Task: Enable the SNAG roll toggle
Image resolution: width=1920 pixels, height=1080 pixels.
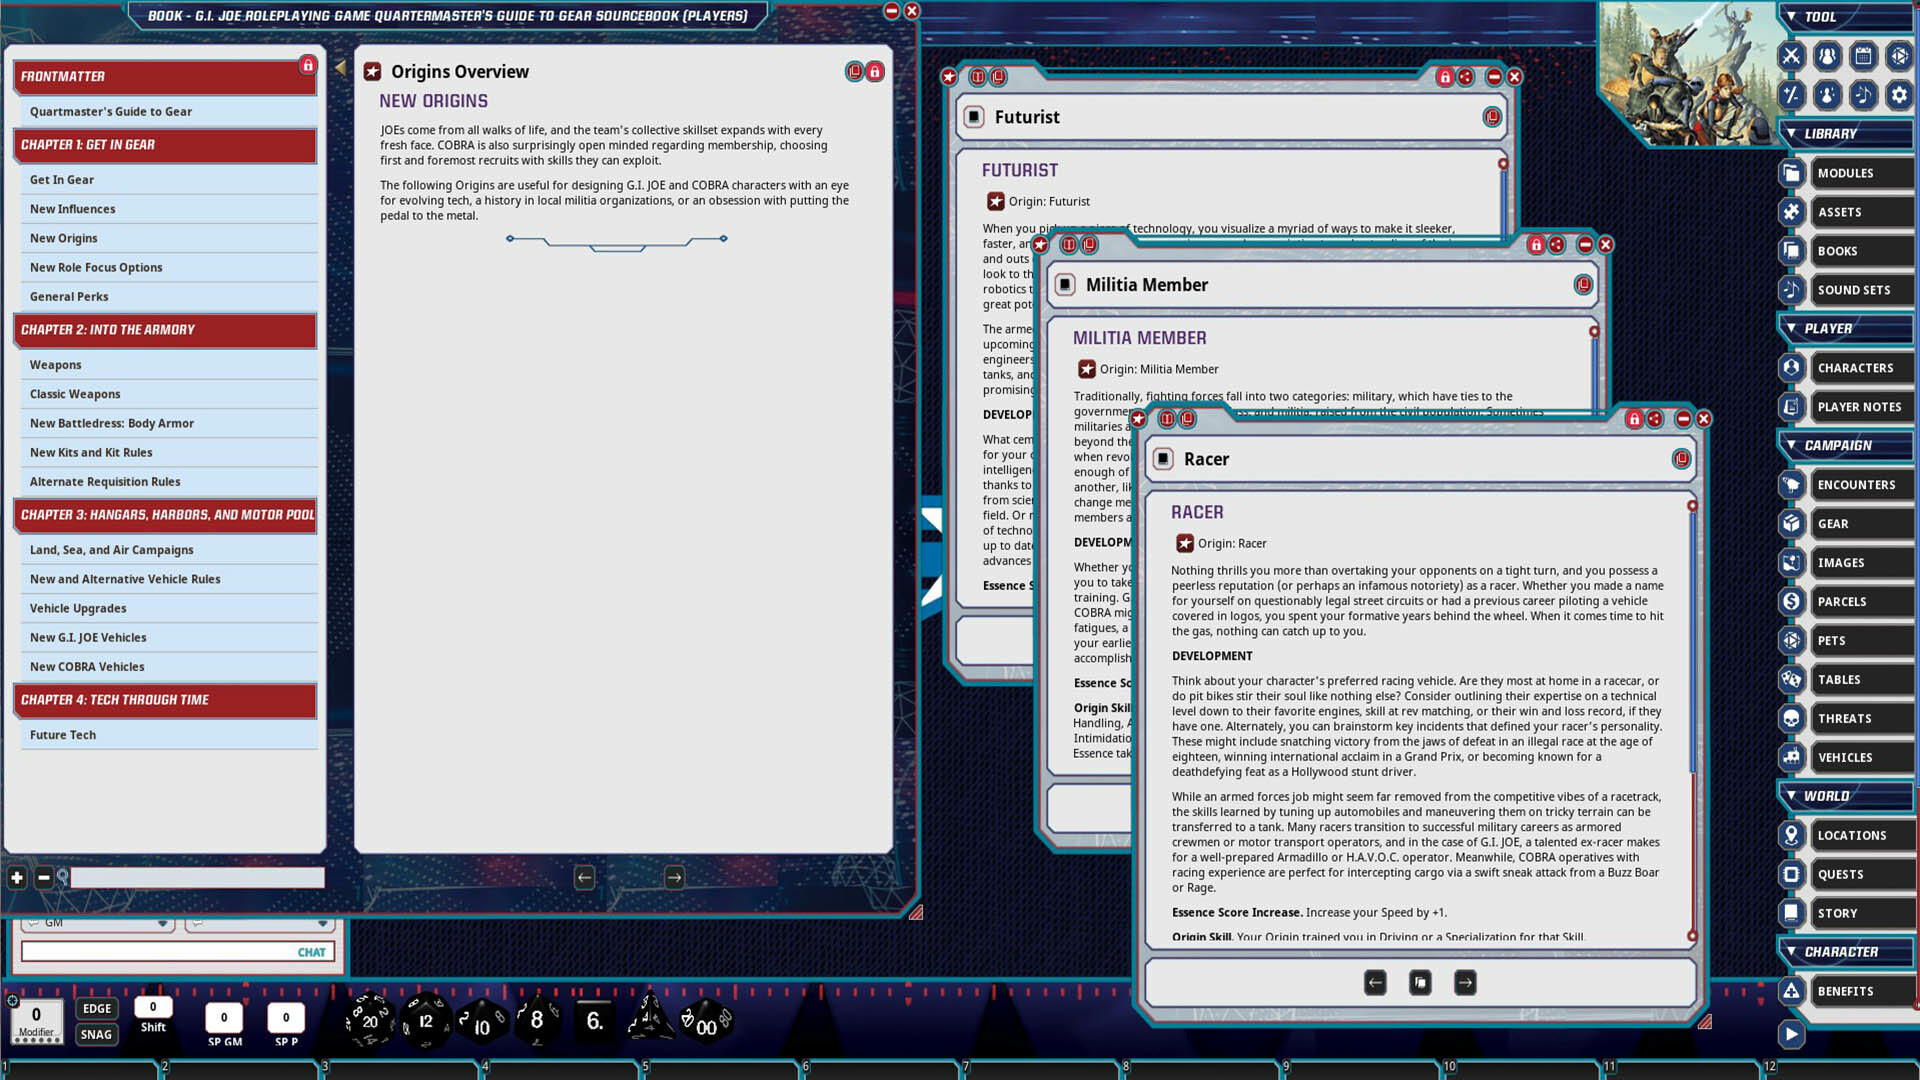Action: coord(96,1034)
